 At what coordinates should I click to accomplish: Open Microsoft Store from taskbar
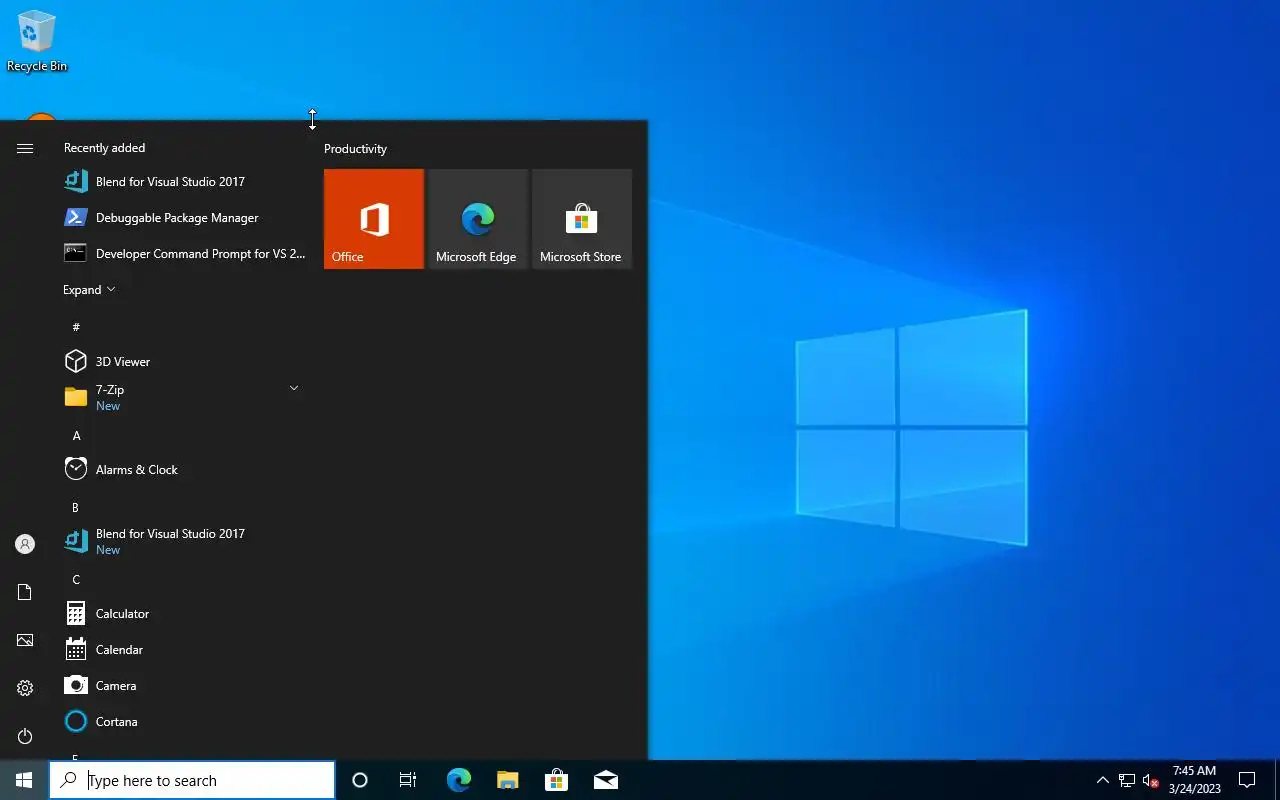(x=556, y=780)
